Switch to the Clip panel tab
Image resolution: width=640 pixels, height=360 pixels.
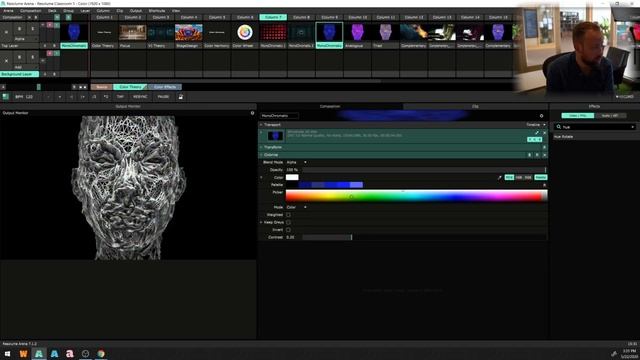click(475, 107)
